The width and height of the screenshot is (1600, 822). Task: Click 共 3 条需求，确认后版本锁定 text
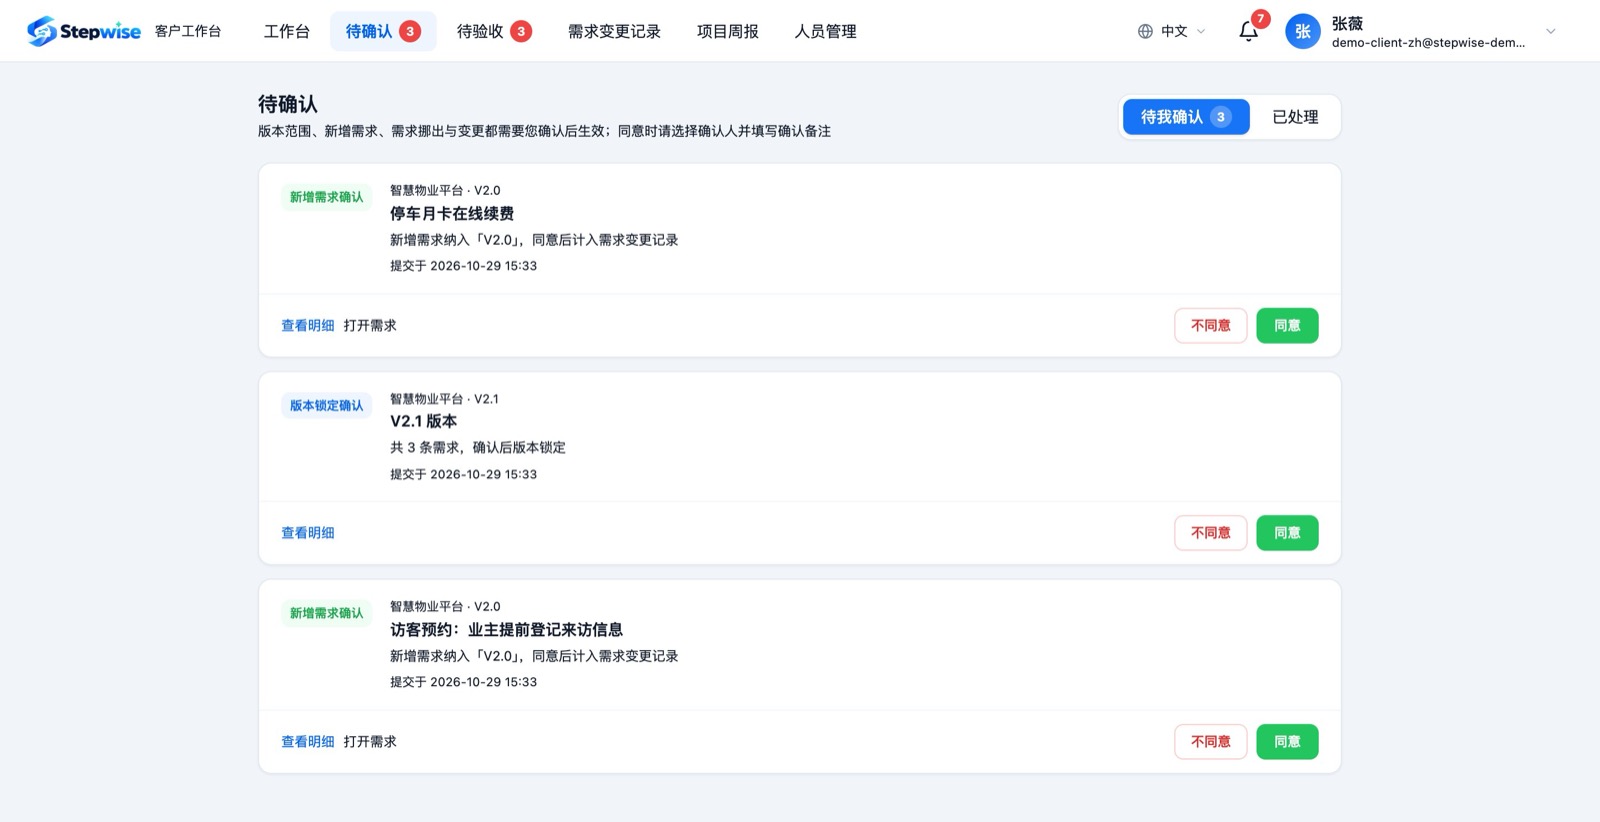click(478, 447)
